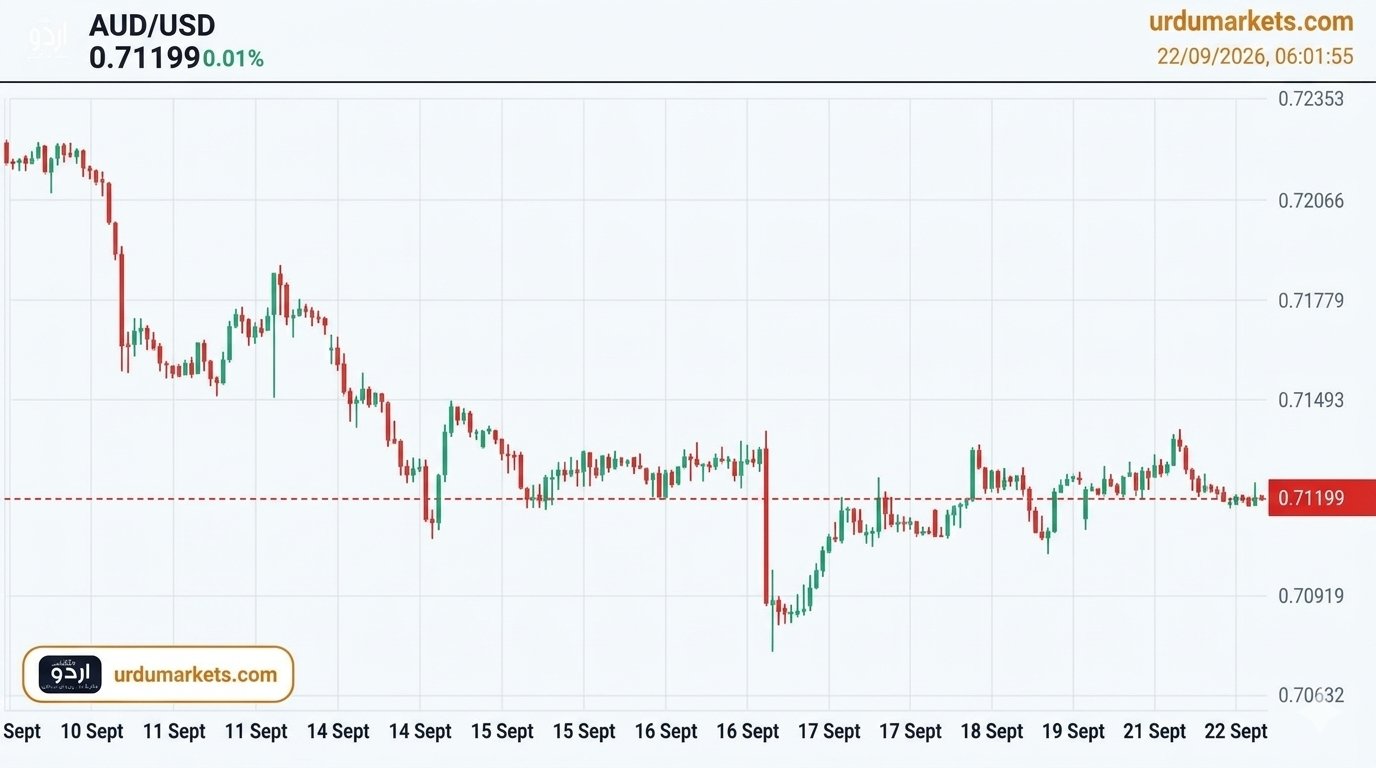Select the 0.72353 price axis label

tap(1311, 99)
